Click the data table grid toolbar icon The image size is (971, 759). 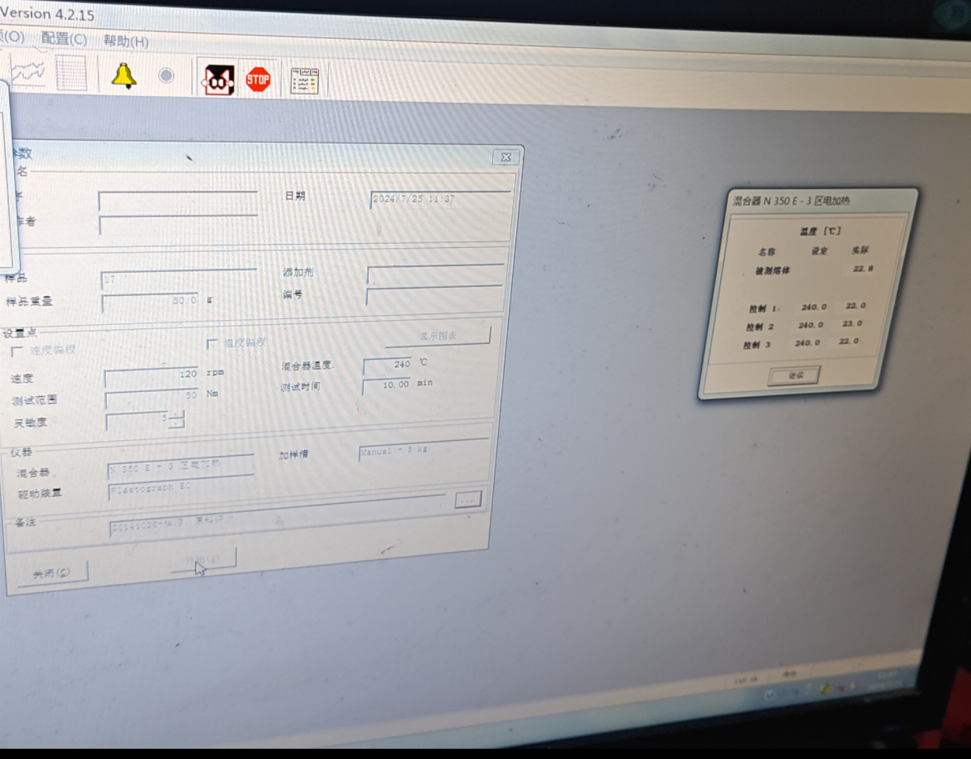click(71, 73)
